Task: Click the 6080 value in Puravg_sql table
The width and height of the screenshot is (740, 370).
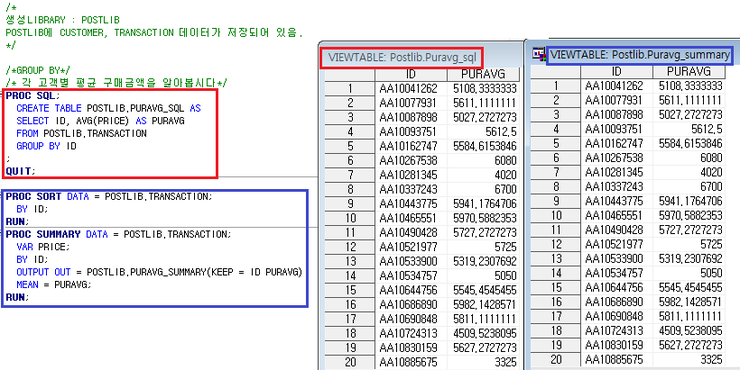Action: [x=483, y=160]
